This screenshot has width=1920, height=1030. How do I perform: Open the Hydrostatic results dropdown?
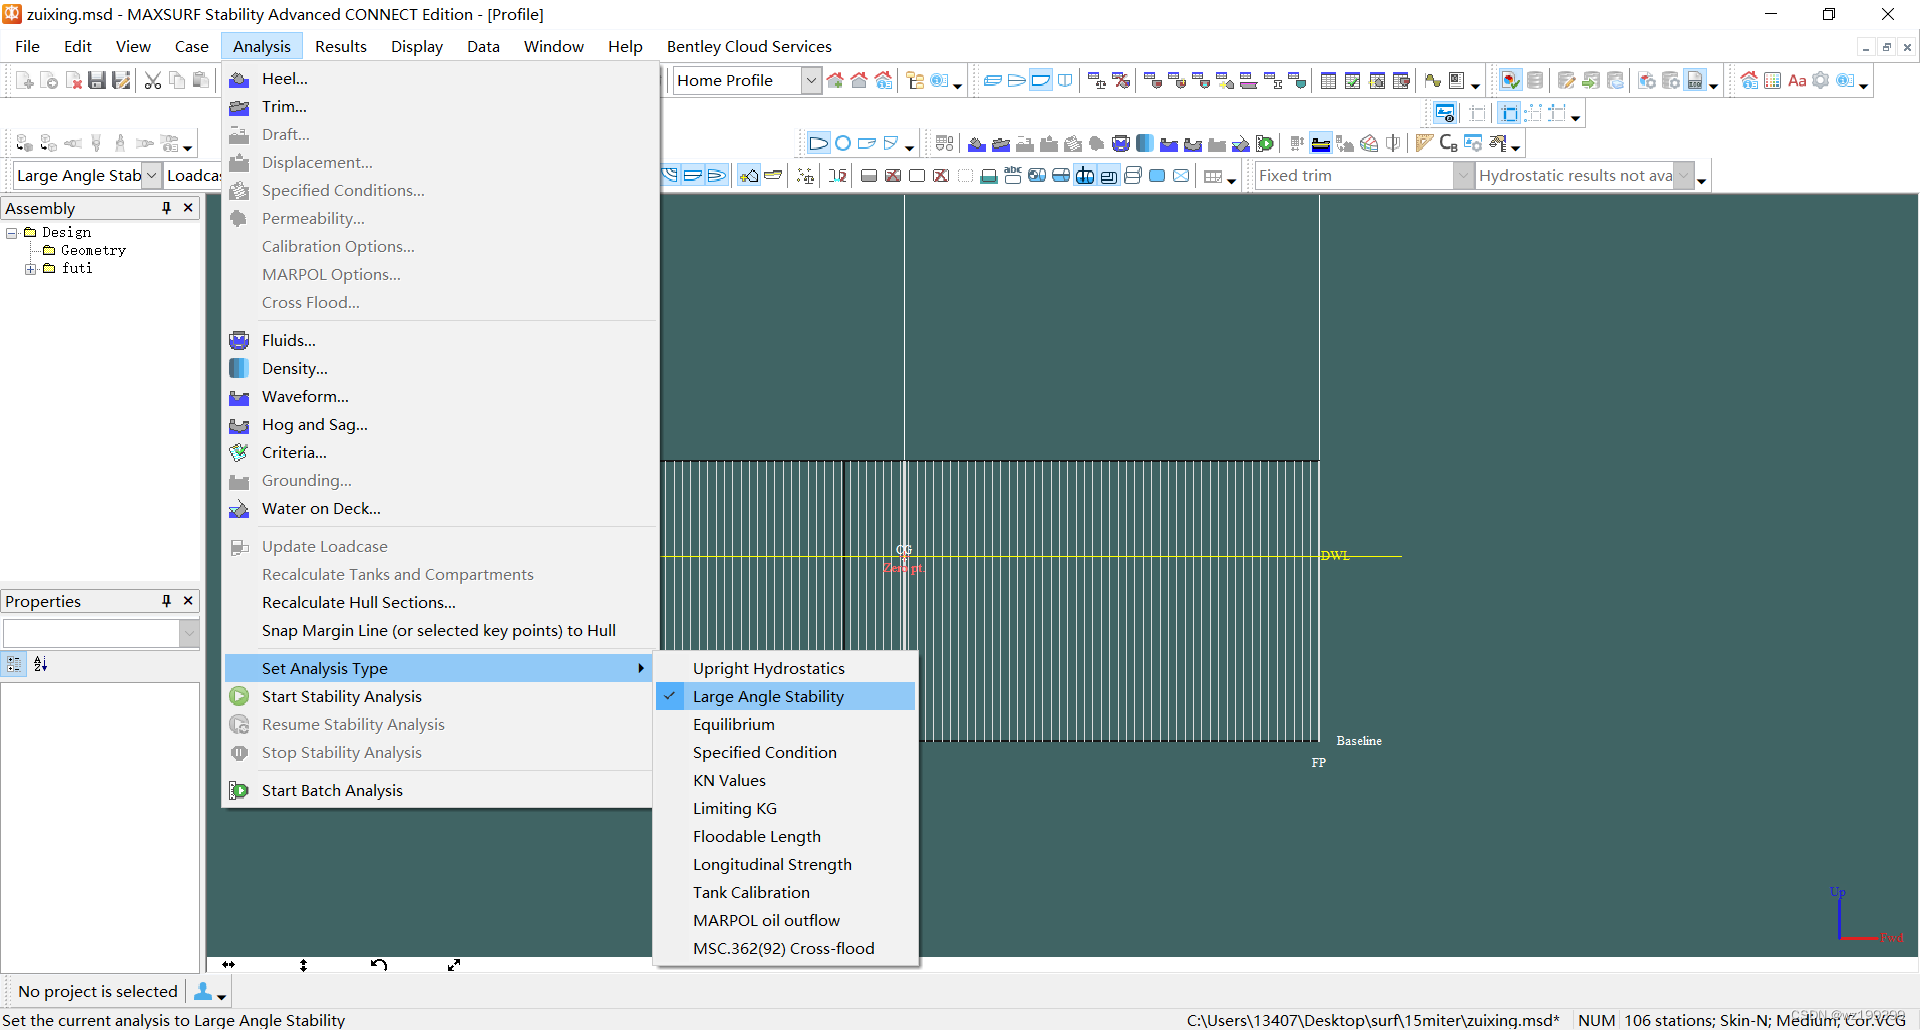1683,176
